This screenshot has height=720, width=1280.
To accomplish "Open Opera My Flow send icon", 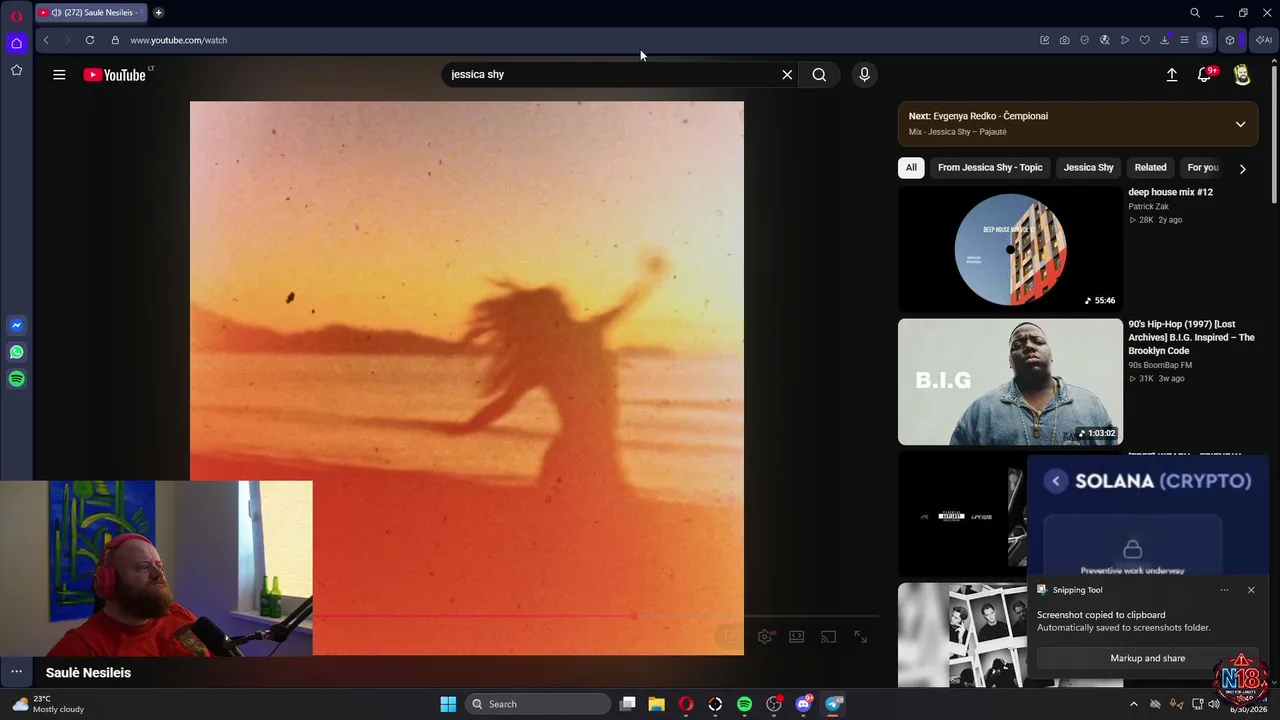I will 1125,40.
